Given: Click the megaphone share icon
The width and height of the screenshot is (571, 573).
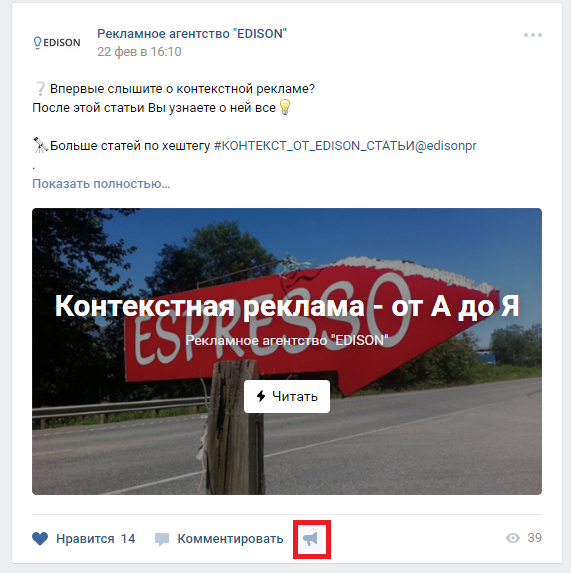Looking at the screenshot, I should (x=311, y=539).
